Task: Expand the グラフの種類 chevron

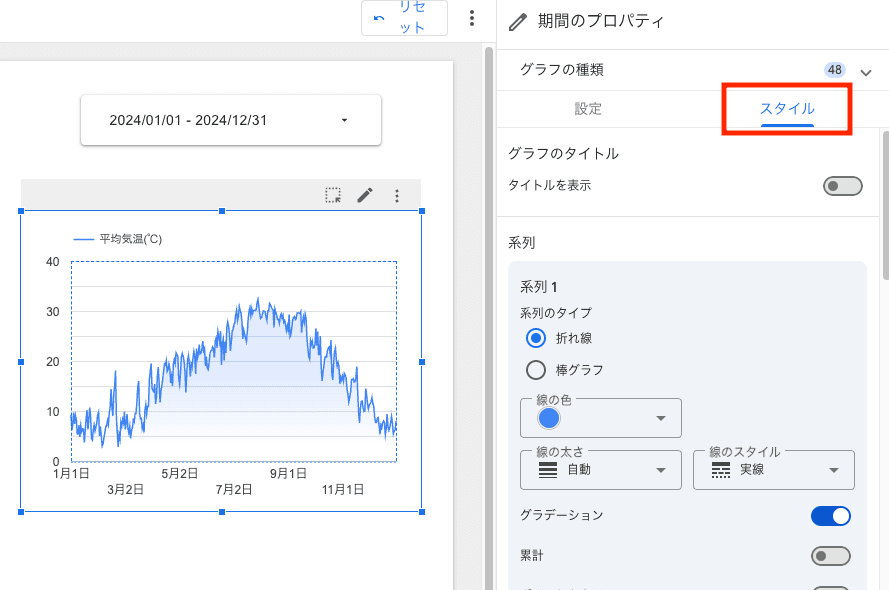Action: pos(865,71)
